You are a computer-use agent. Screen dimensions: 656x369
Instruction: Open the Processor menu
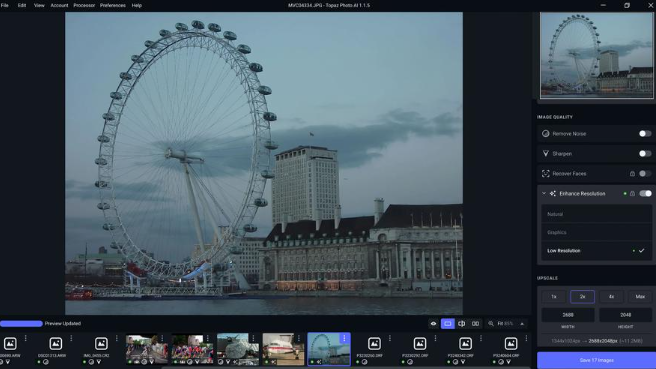click(x=84, y=5)
